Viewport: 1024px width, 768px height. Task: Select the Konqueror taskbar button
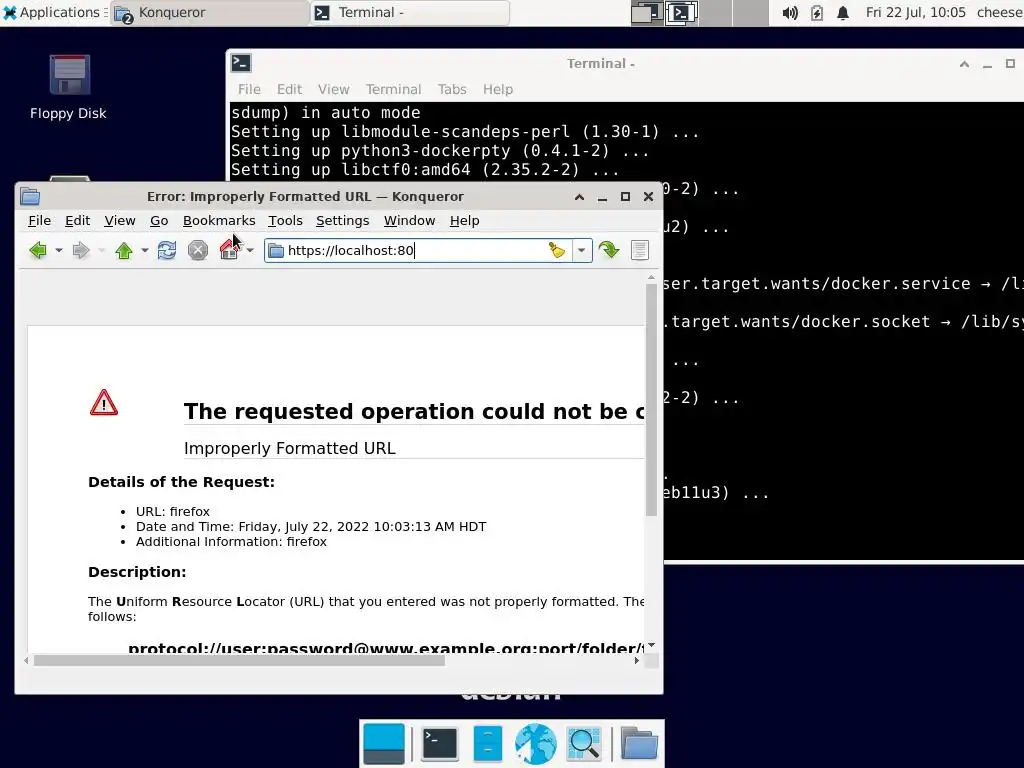click(209, 12)
